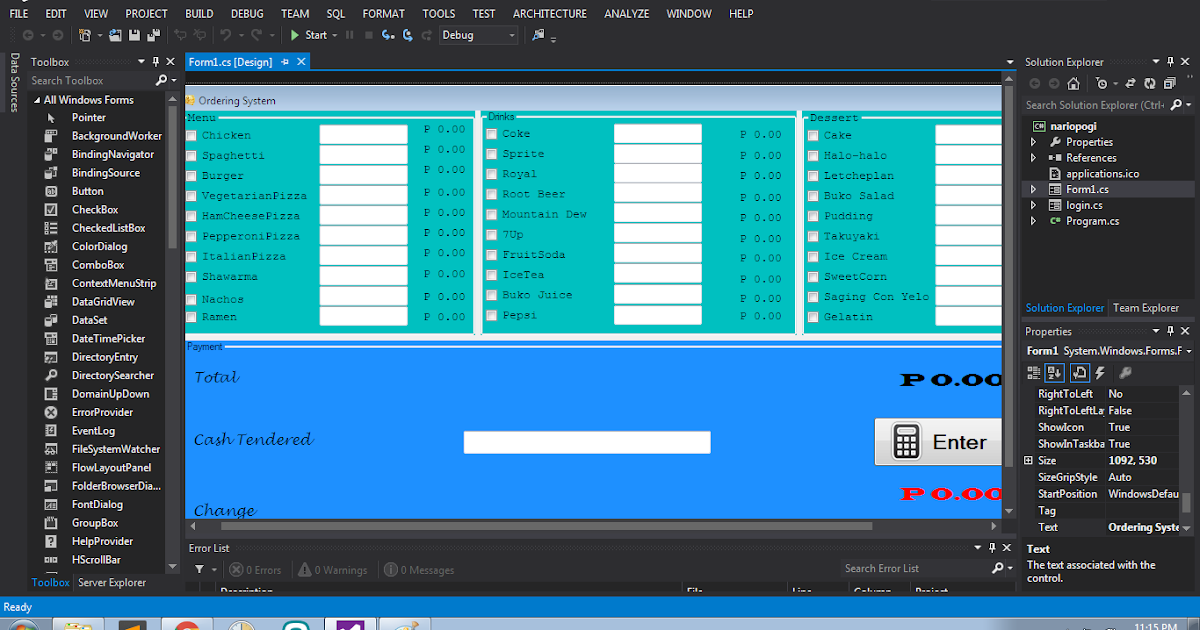Click inside the Cash Tendered text box
This screenshot has width=1200, height=630.
pos(587,442)
